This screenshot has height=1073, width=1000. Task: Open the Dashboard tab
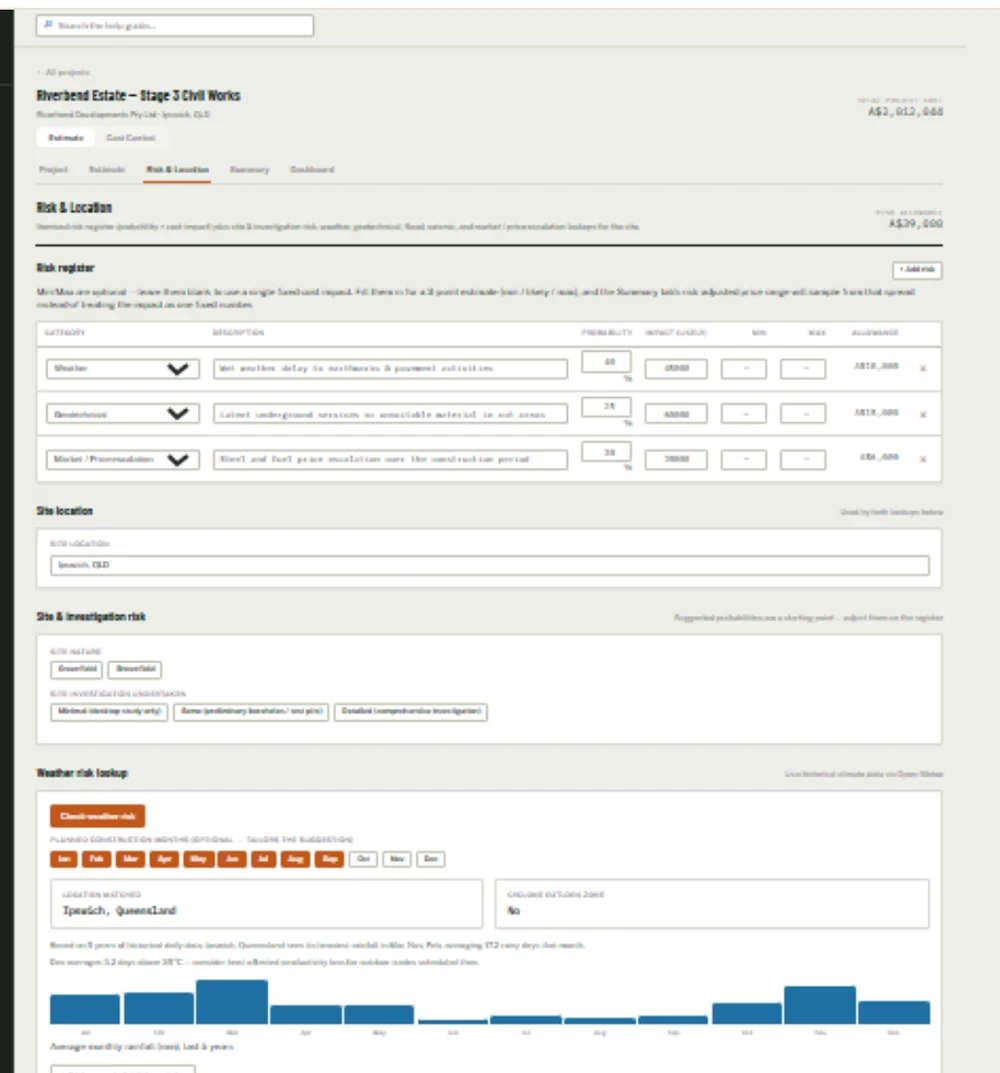(312, 169)
